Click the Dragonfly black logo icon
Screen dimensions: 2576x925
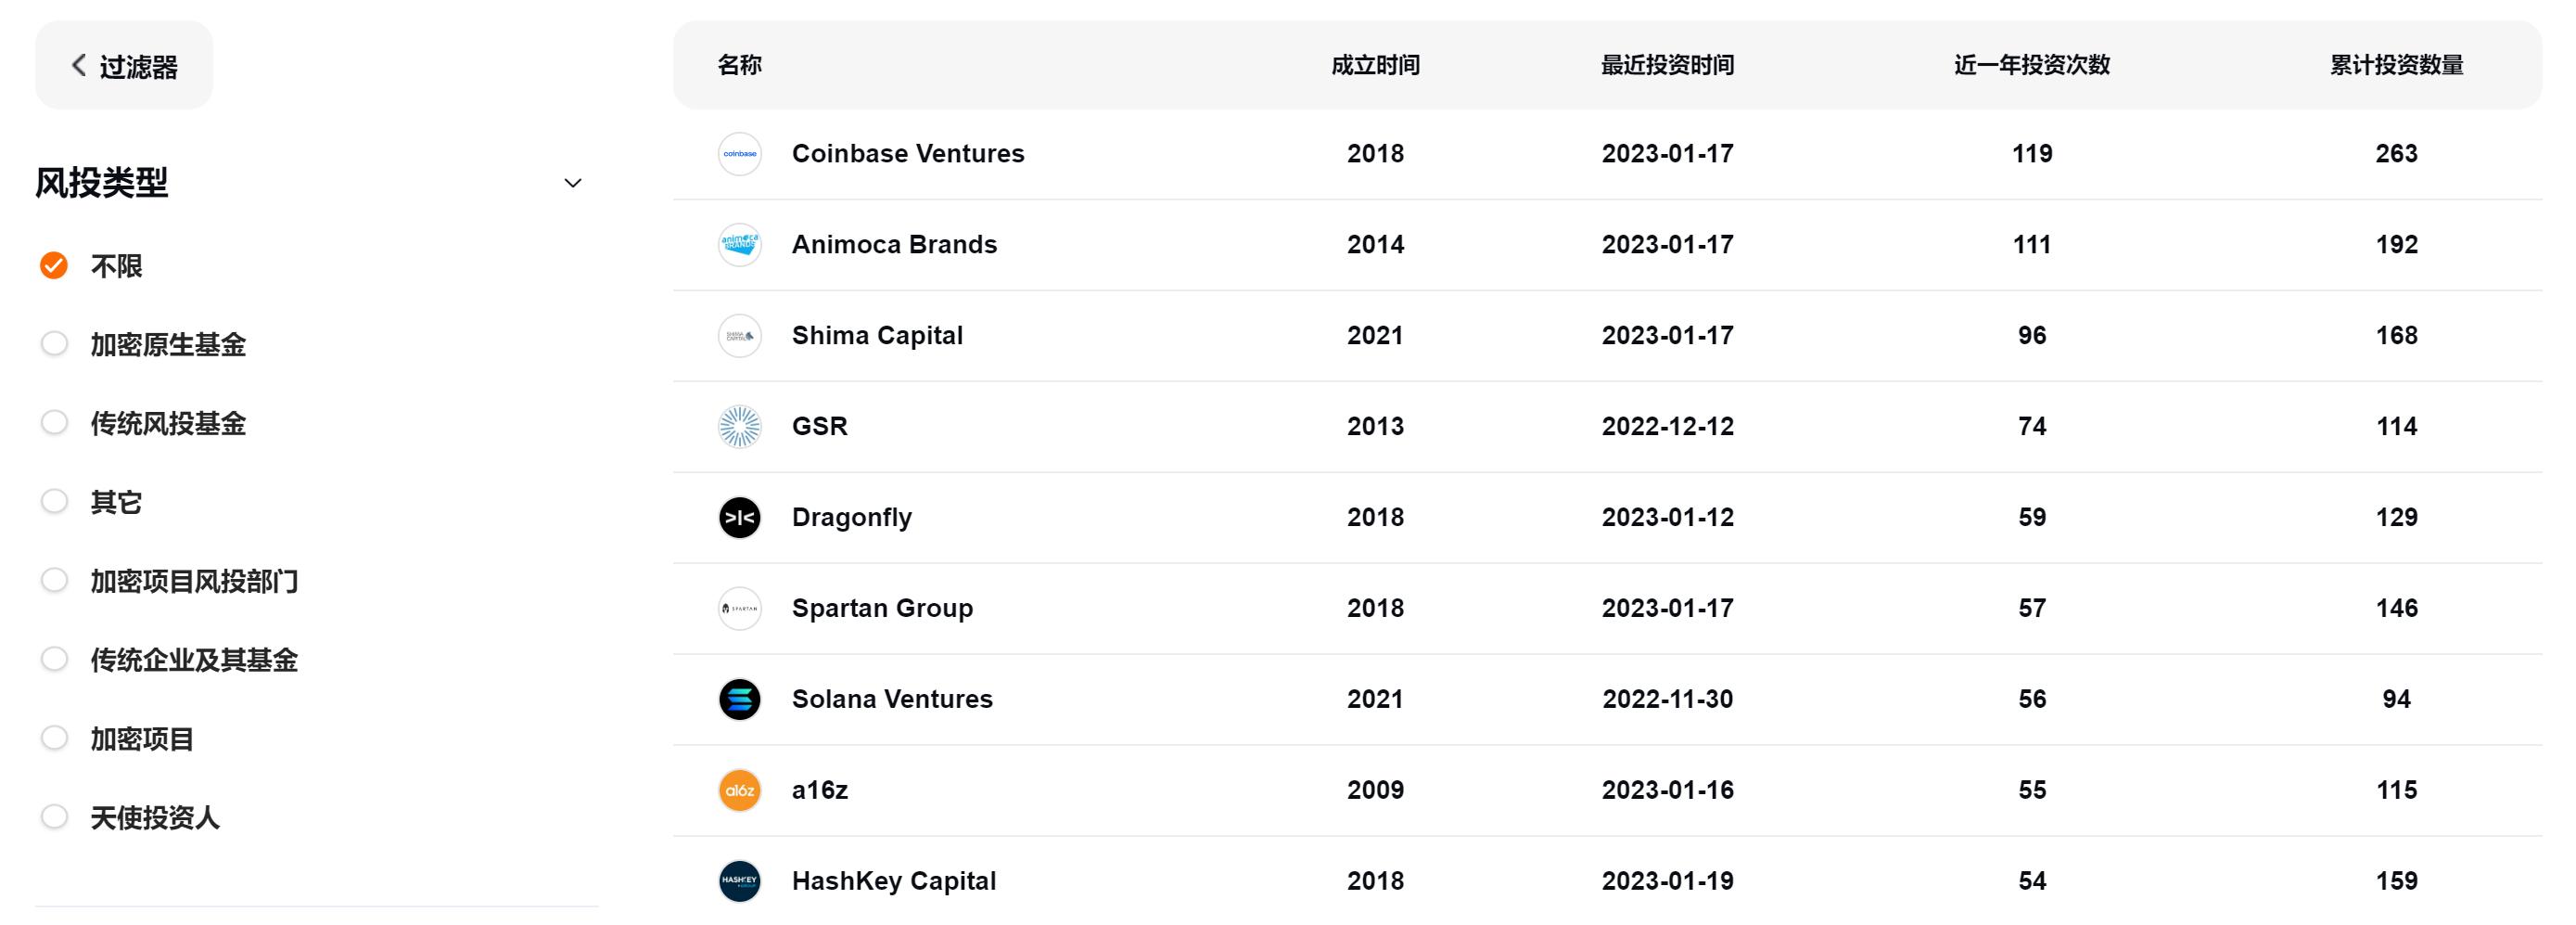(x=739, y=518)
